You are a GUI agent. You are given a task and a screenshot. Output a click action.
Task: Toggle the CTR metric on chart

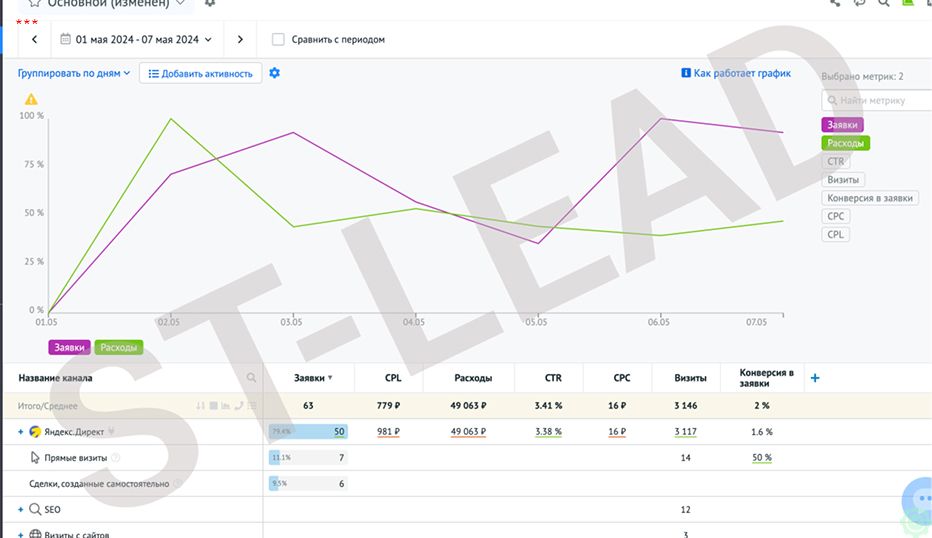[835, 161]
